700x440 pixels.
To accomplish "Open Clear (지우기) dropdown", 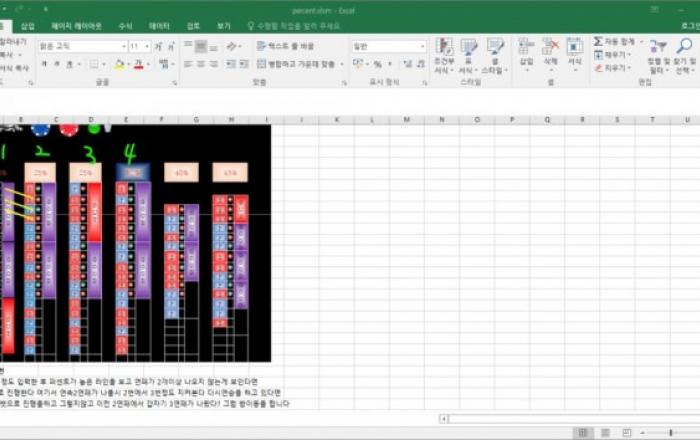I will click(612, 68).
